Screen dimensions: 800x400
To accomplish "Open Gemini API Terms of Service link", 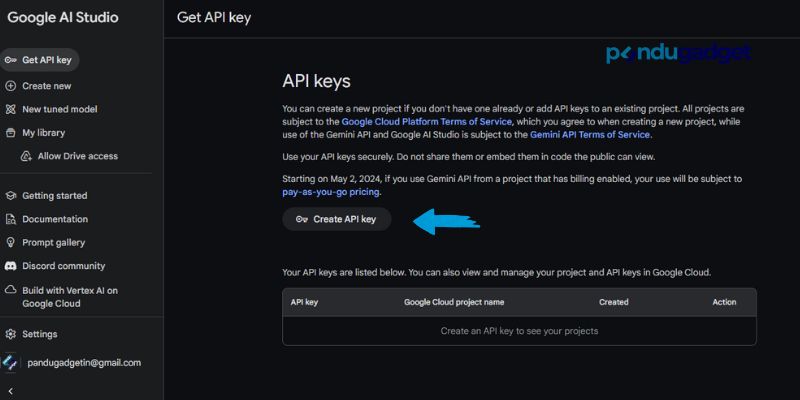I will coord(590,134).
